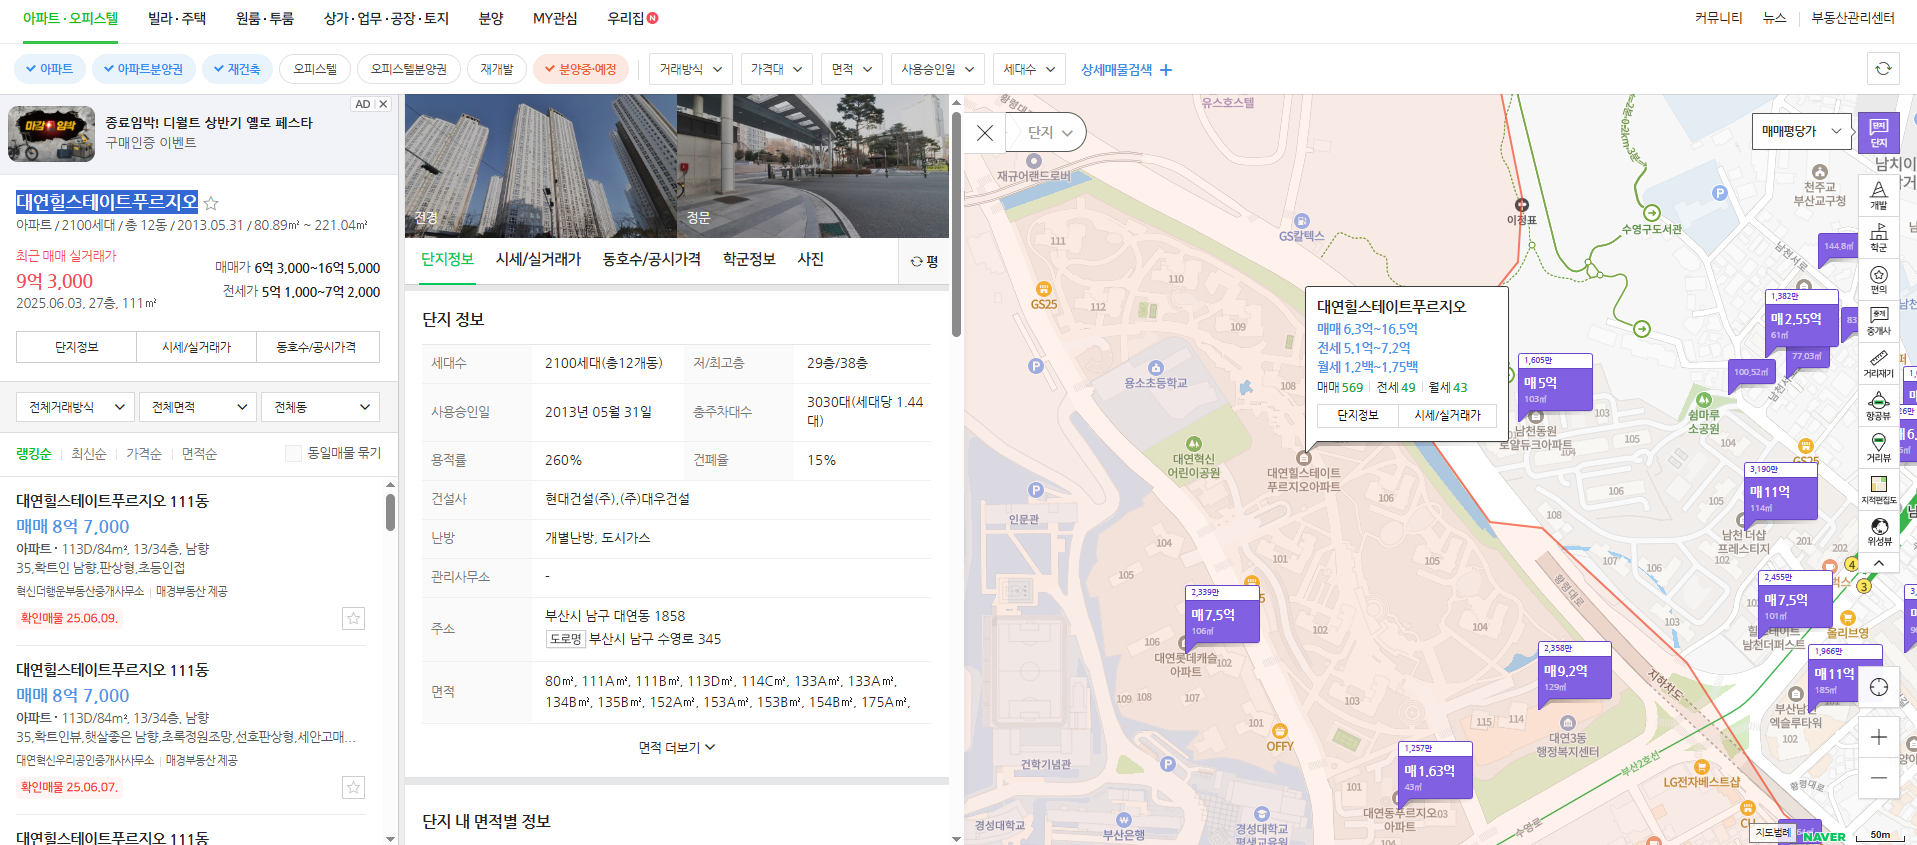Toggle the 아파트 filter chip
Screen dimensions: 1917x845
50,69
